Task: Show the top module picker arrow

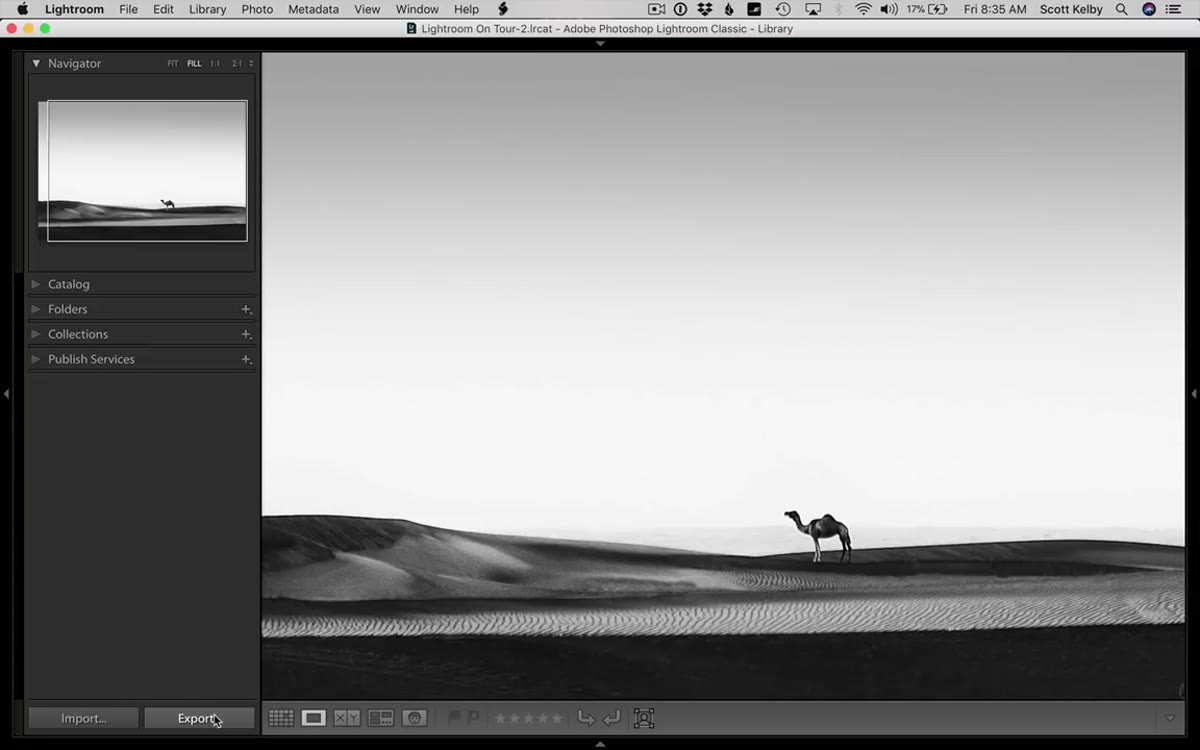Action: [x=600, y=44]
